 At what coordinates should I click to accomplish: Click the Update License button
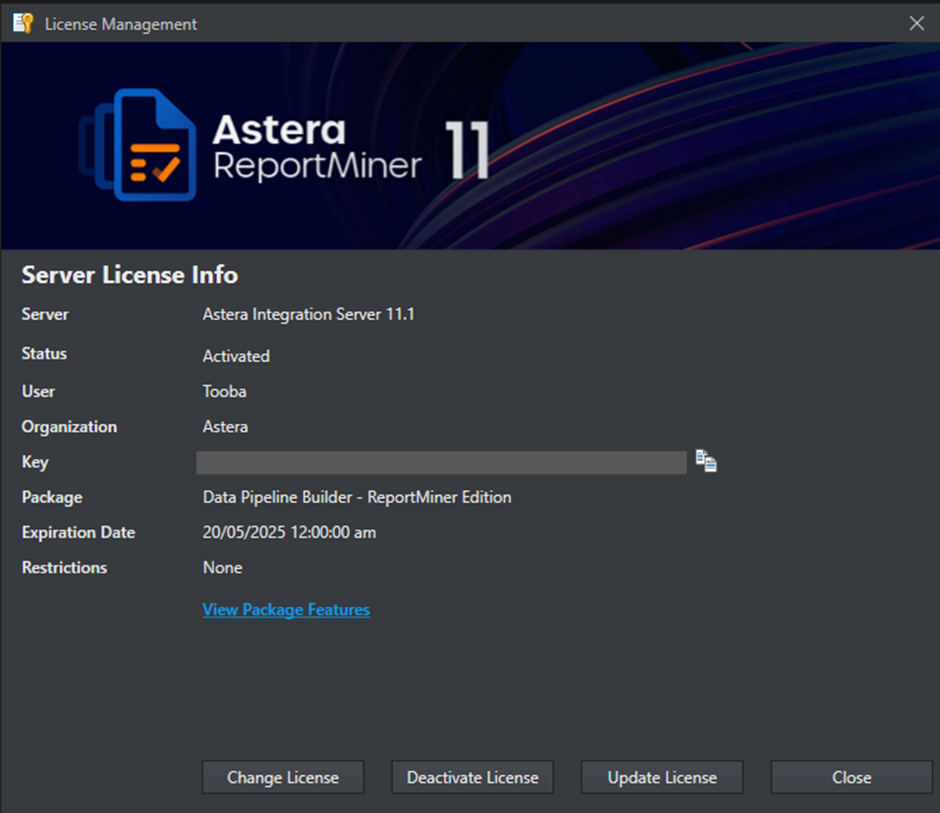pos(662,778)
